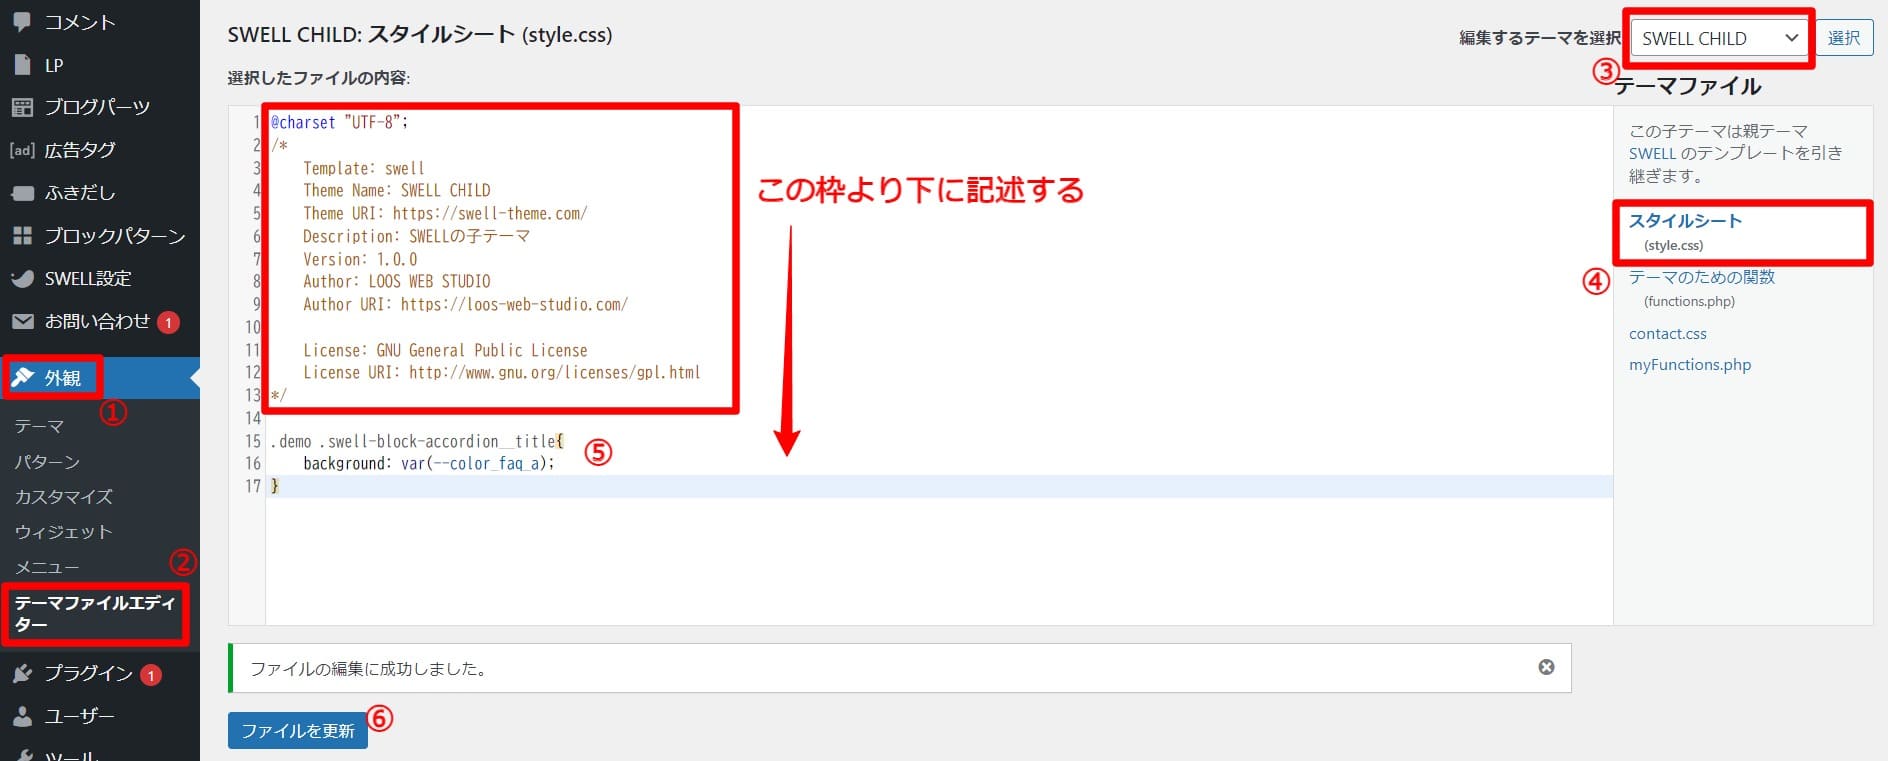Click Author: LOOS WEB STUDIO line
This screenshot has width=1888, height=761.
click(397, 281)
